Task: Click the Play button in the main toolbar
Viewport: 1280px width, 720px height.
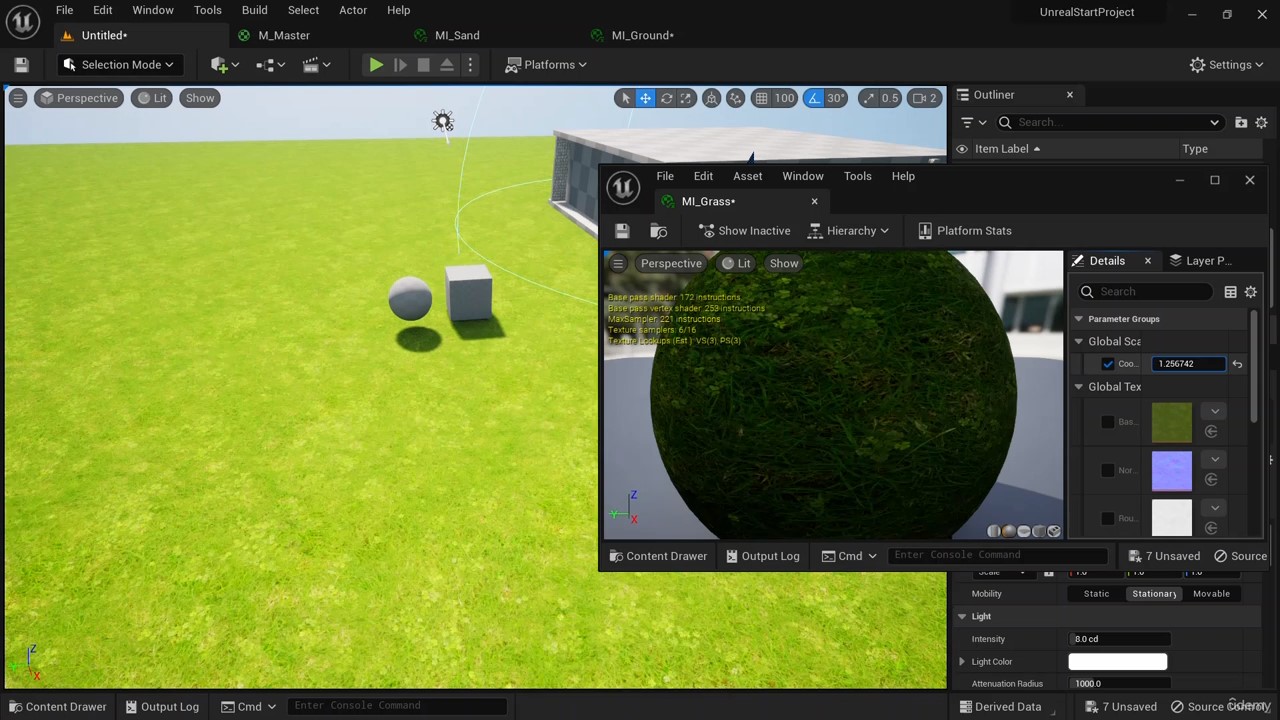Action: pos(376,65)
